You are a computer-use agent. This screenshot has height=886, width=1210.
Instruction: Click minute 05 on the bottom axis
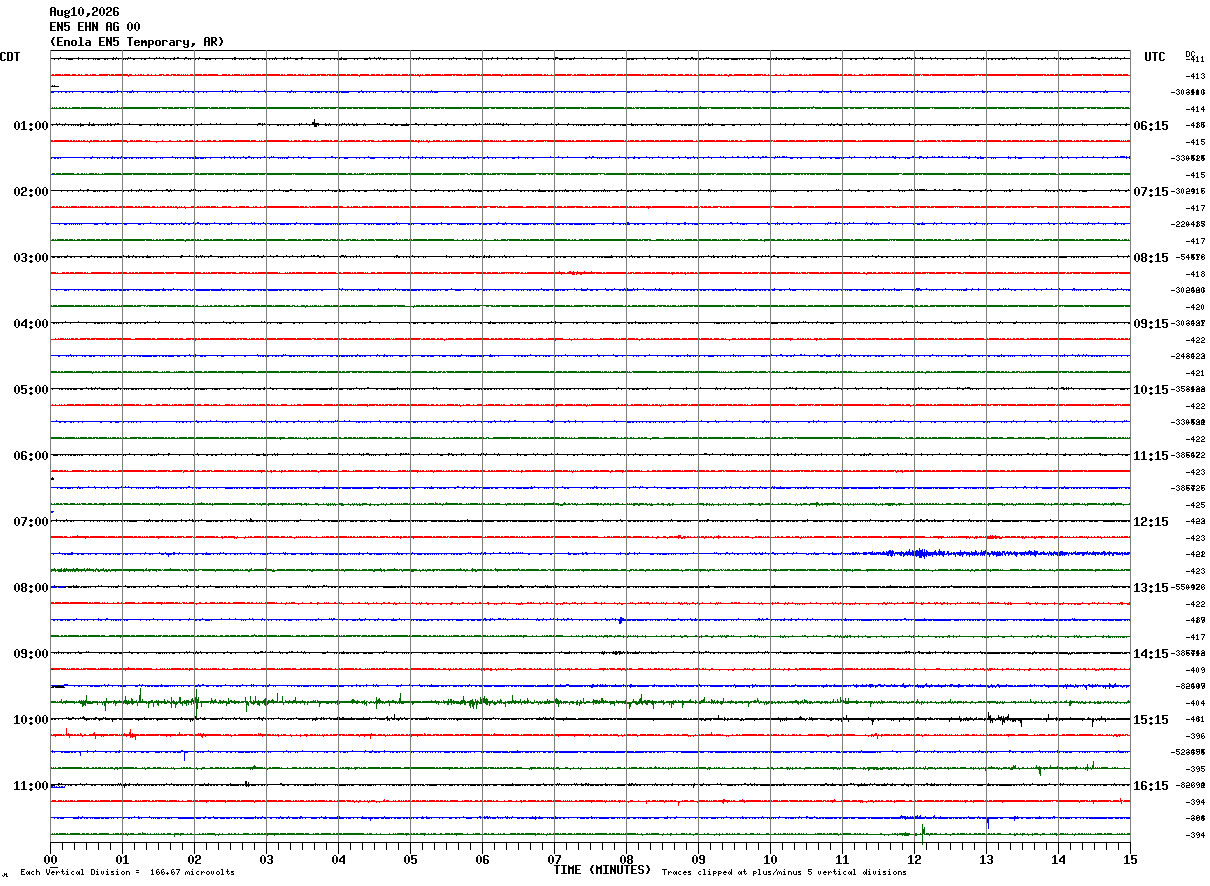pos(410,859)
